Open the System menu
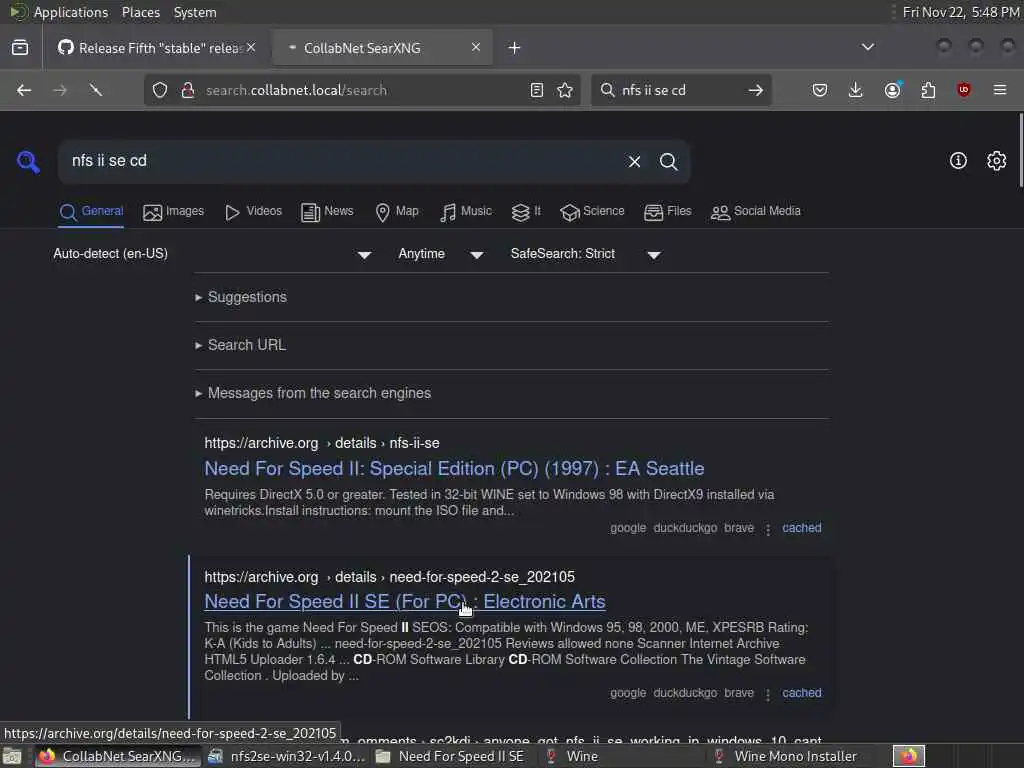The height and width of the screenshot is (768, 1024). coord(195,12)
